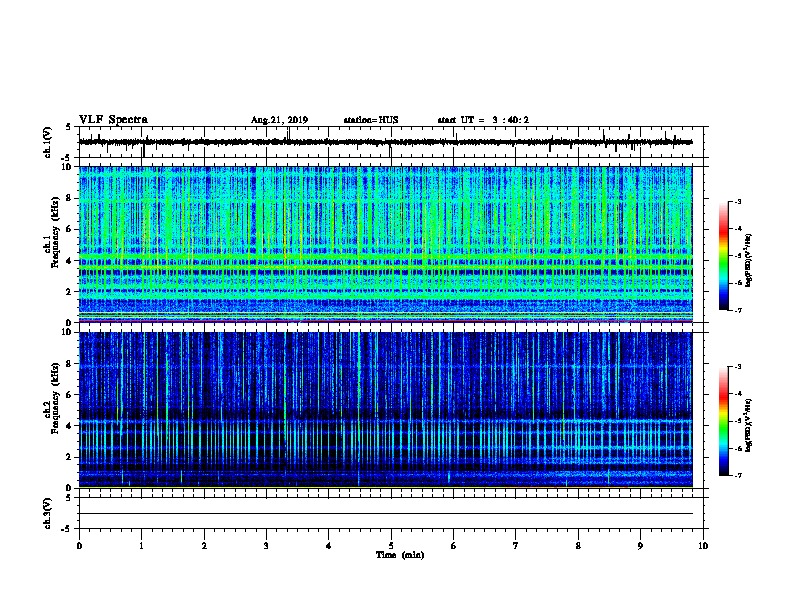Viewport: 792px width, 612px height.
Task: Click the ch.1 spectrogram color bar
Action: pos(723,256)
